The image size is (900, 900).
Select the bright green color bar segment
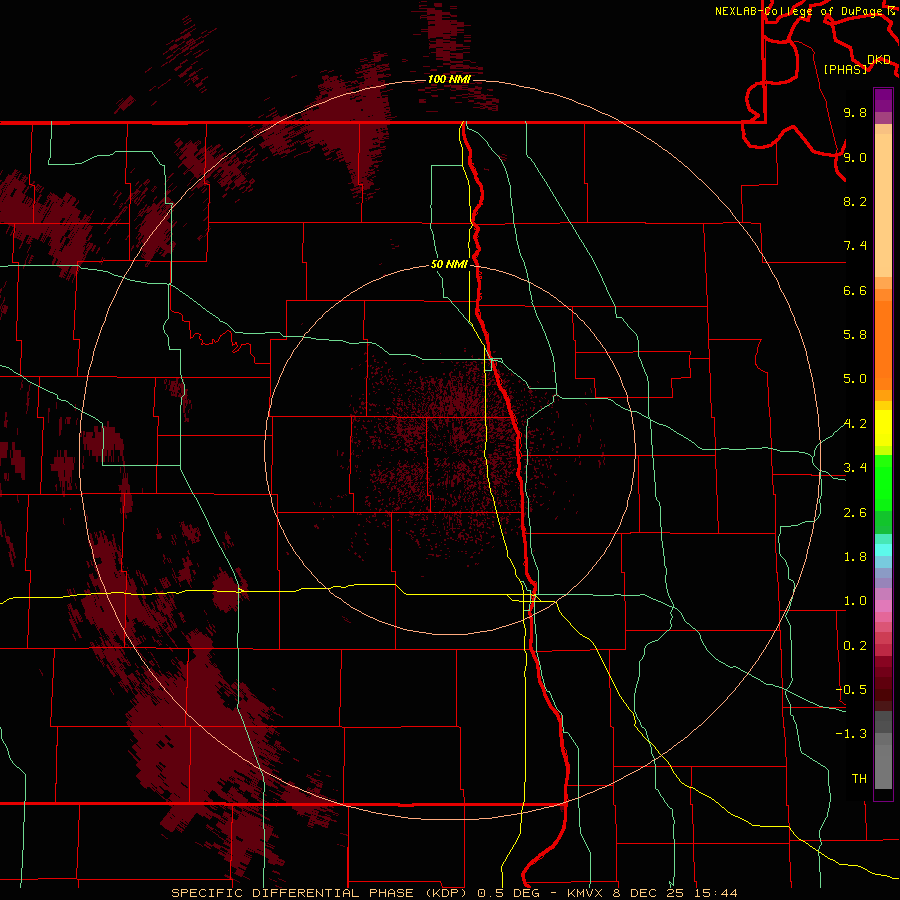pyautogui.click(x=883, y=483)
